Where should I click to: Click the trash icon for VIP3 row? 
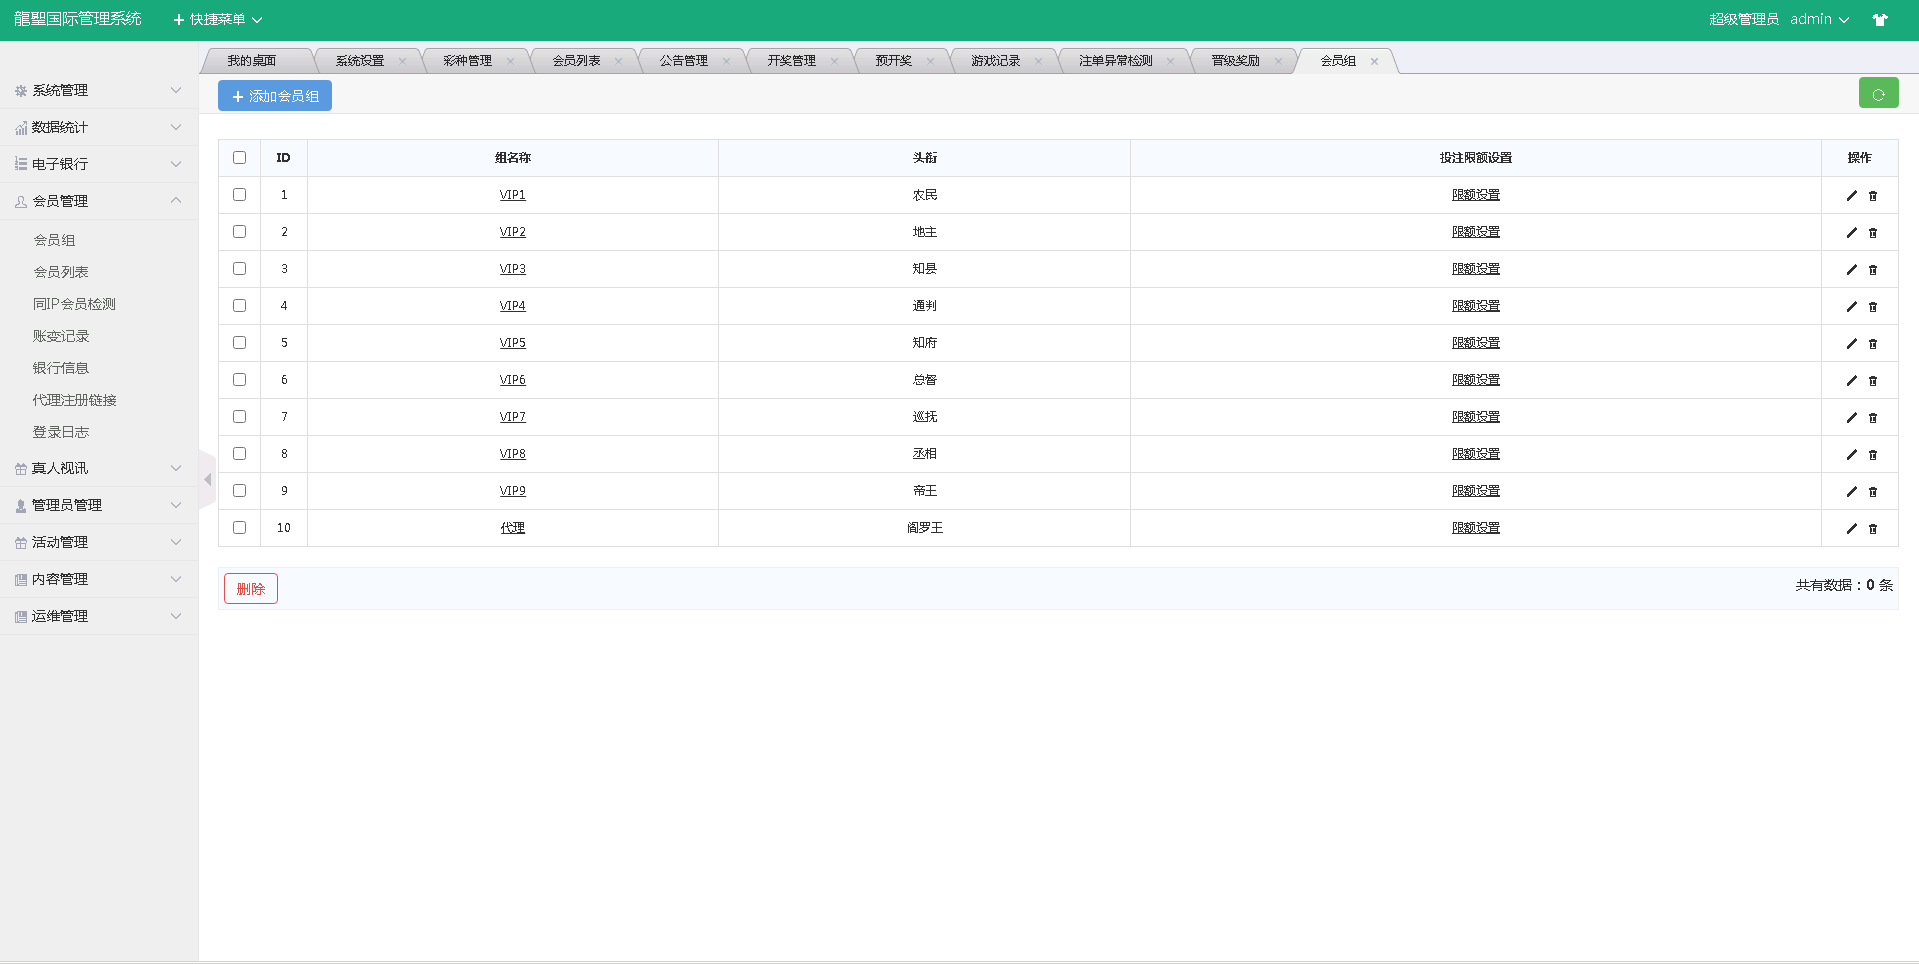[x=1873, y=270]
